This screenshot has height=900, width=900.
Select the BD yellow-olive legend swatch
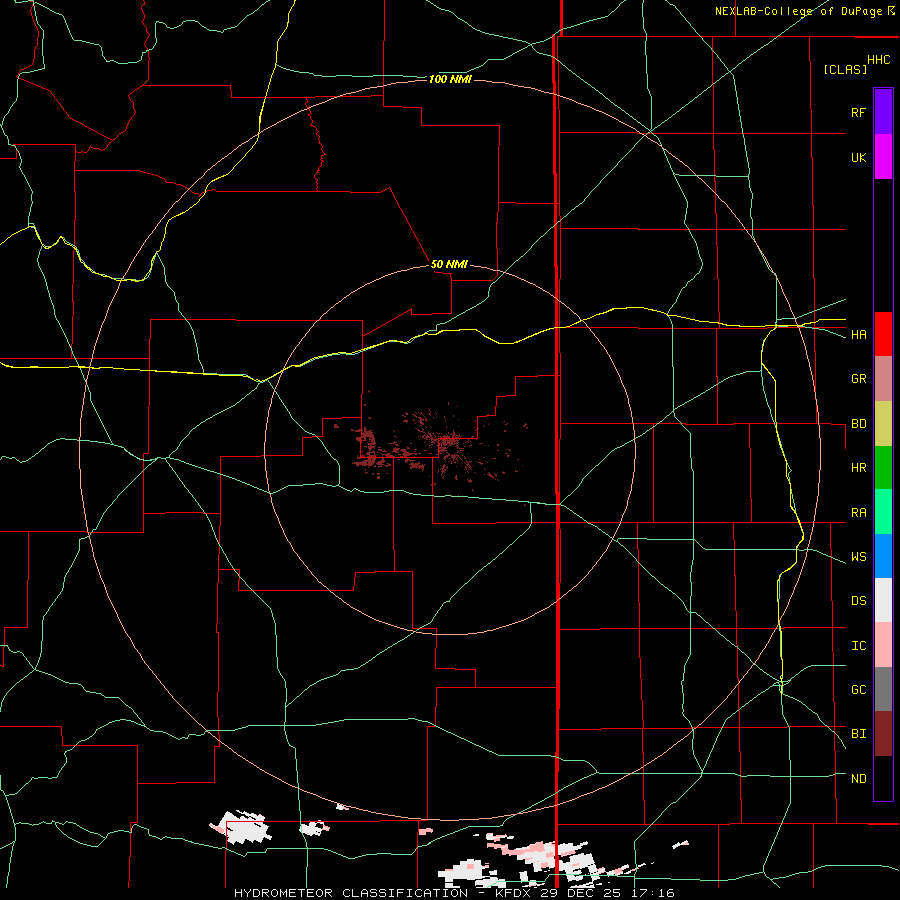pyautogui.click(x=883, y=424)
